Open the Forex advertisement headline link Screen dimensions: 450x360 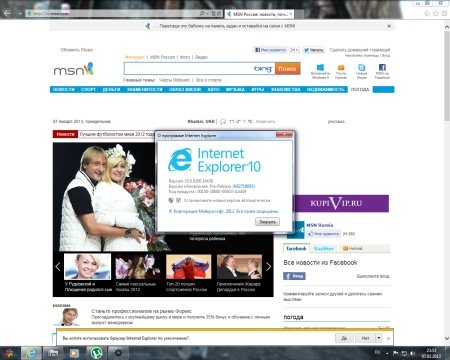[141, 311]
